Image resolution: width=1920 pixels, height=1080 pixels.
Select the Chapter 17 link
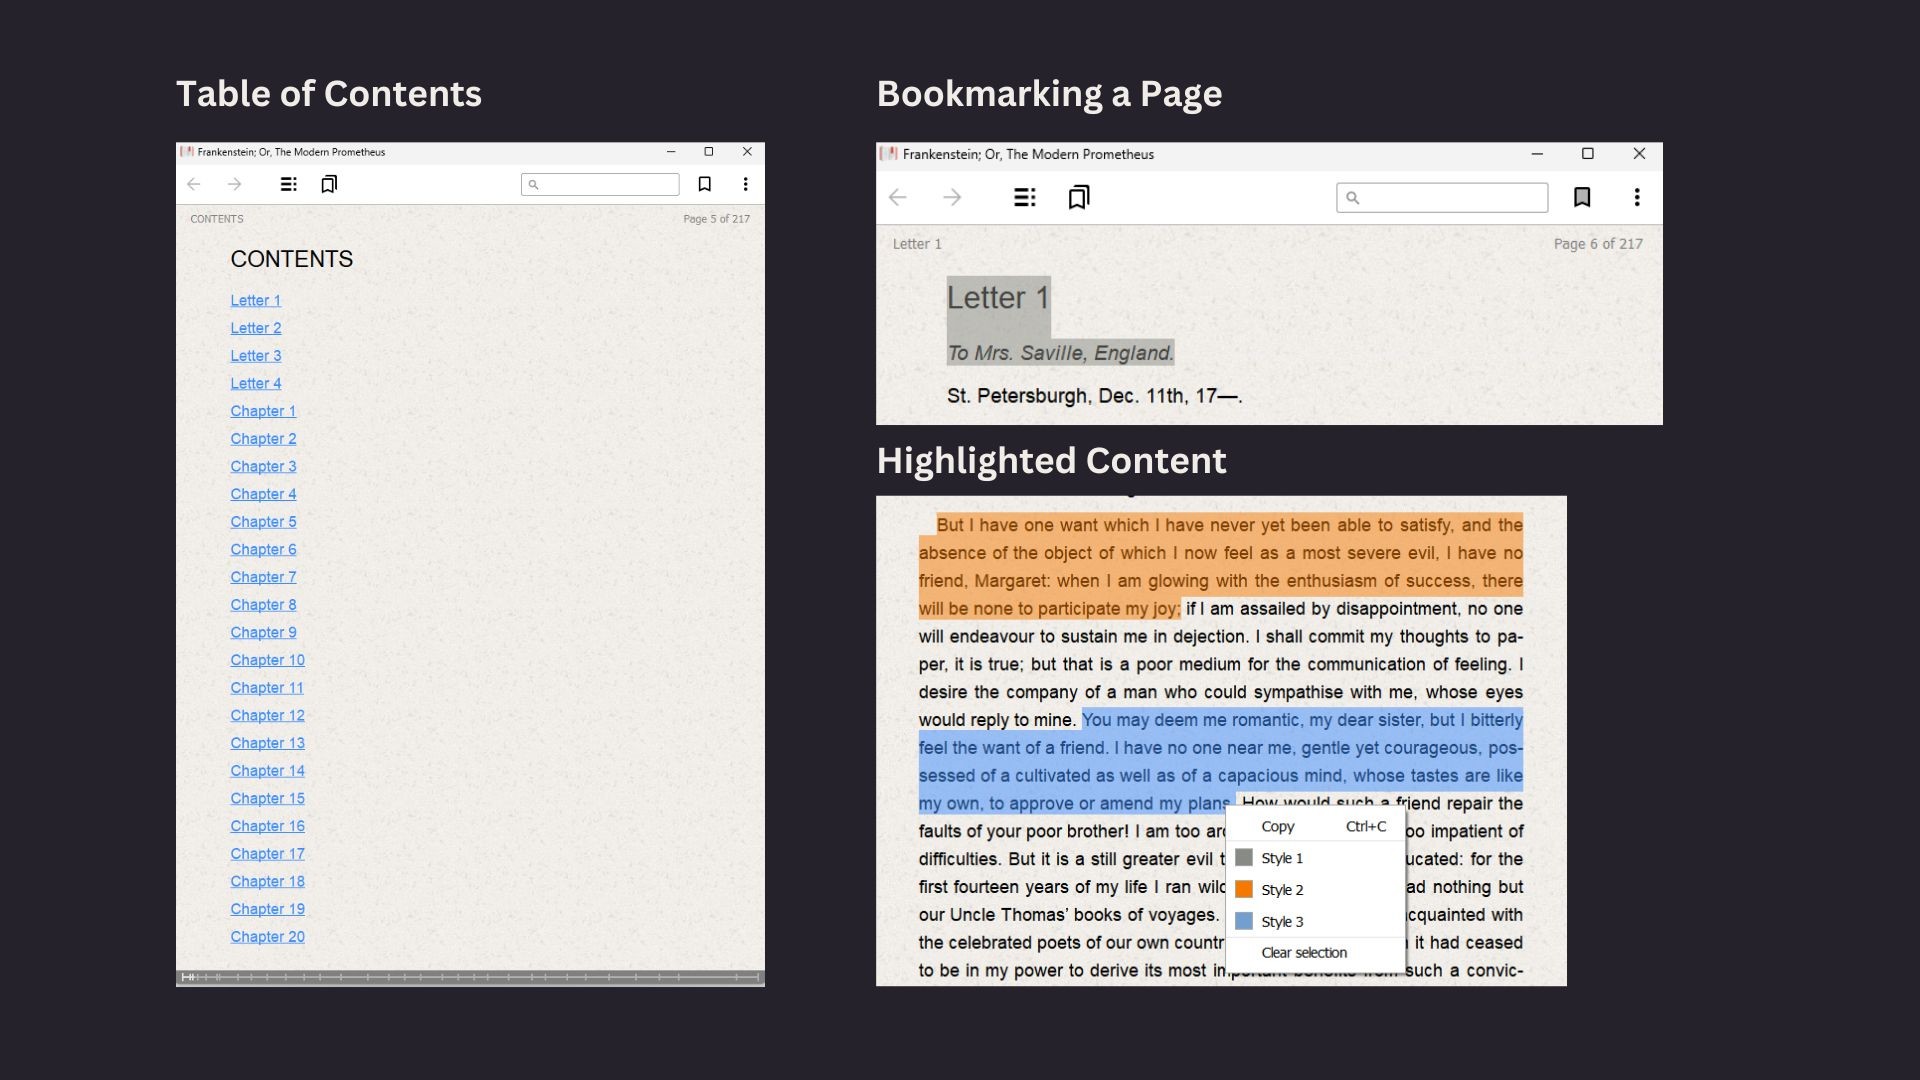click(x=267, y=854)
